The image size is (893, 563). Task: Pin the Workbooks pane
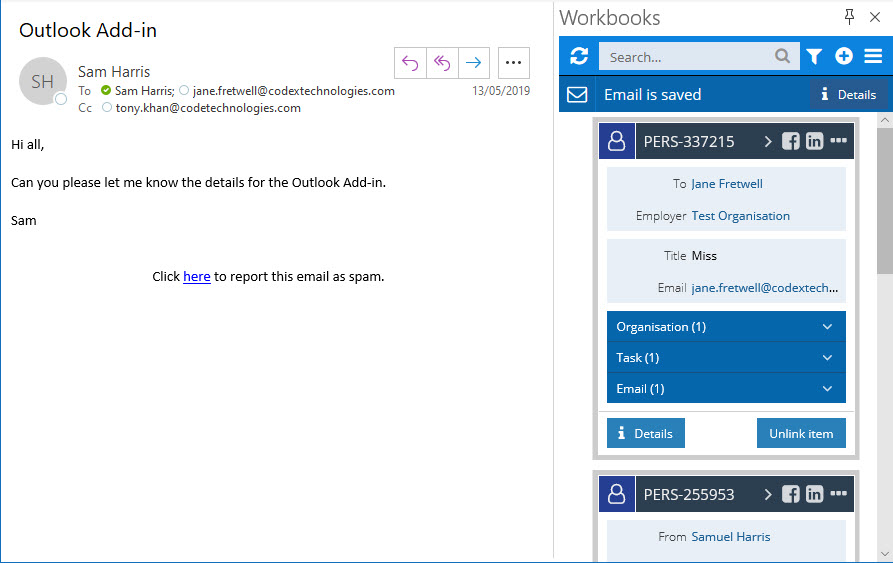(x=849, y=17)
